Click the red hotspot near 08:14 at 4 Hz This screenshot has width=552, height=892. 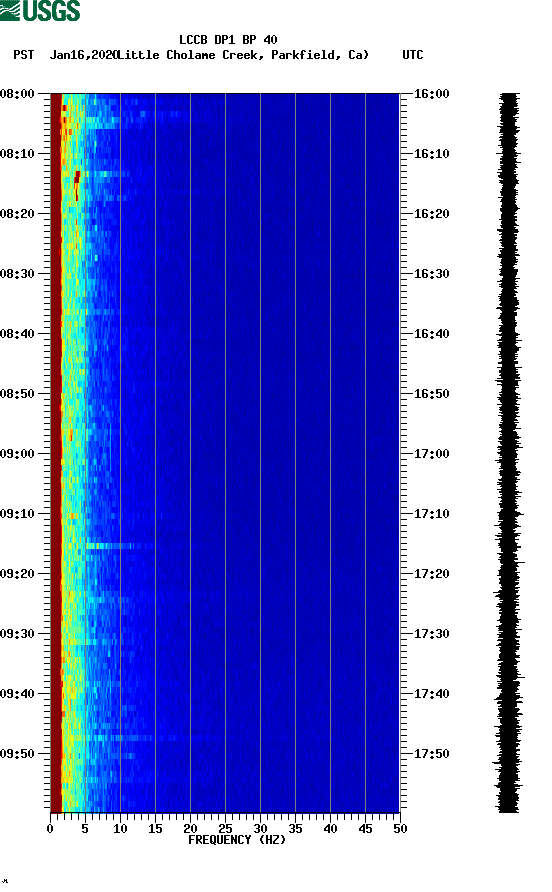click(x=77, y=179)
